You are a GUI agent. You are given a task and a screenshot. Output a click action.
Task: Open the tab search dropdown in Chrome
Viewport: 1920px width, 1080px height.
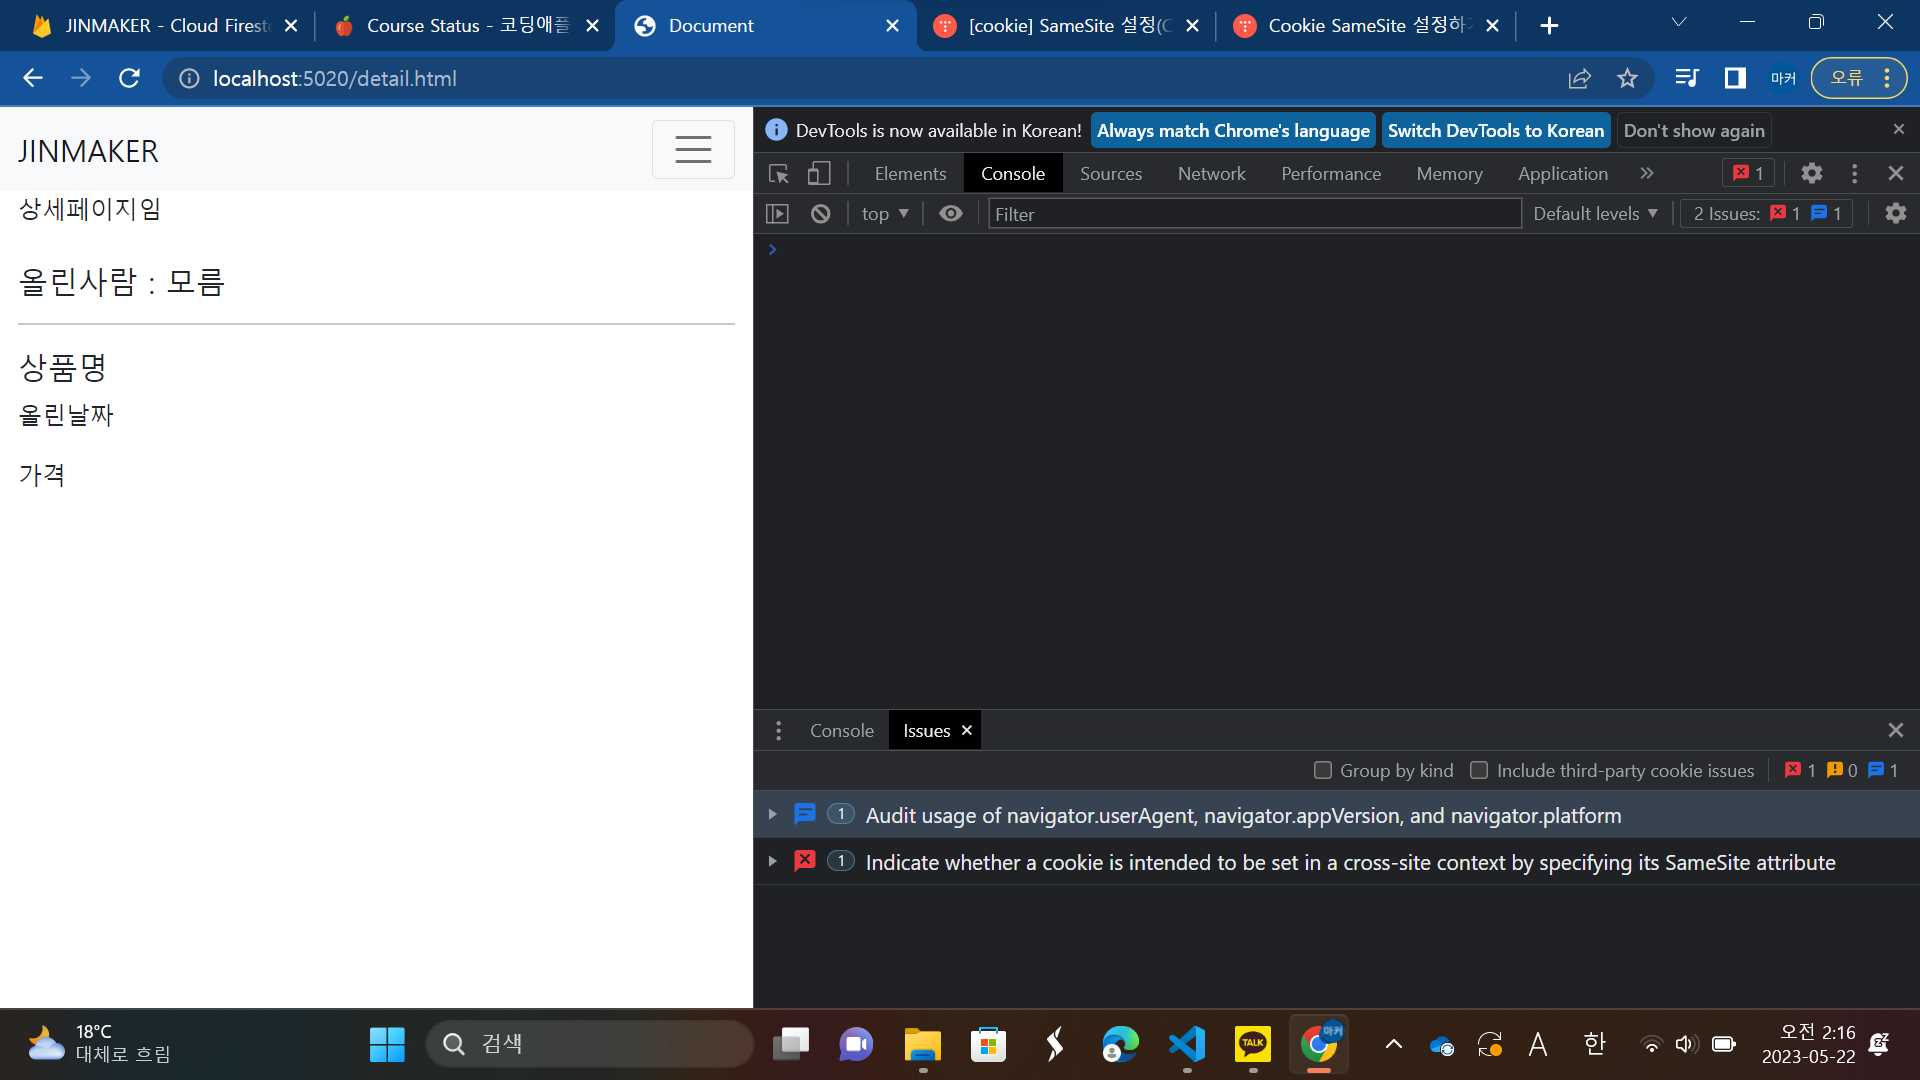[x=1679, y=22]
